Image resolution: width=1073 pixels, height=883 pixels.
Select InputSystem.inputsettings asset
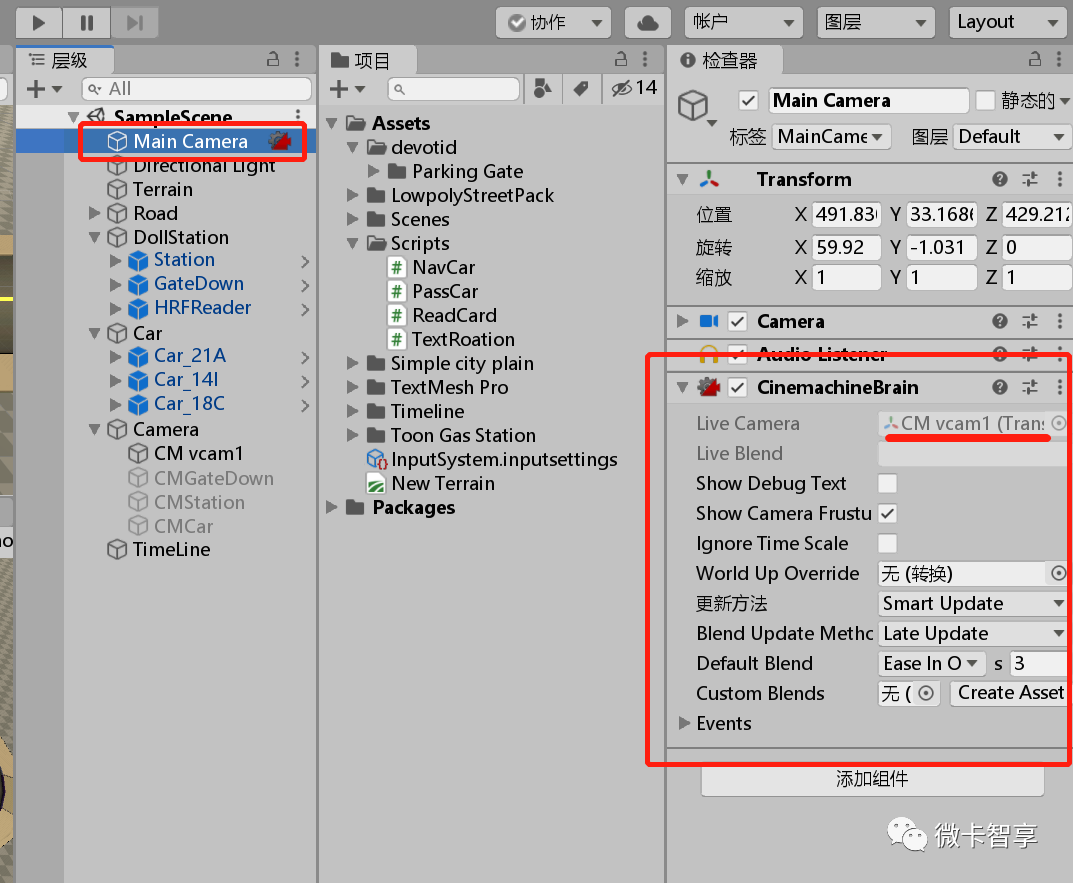click(x=504, y=459)
